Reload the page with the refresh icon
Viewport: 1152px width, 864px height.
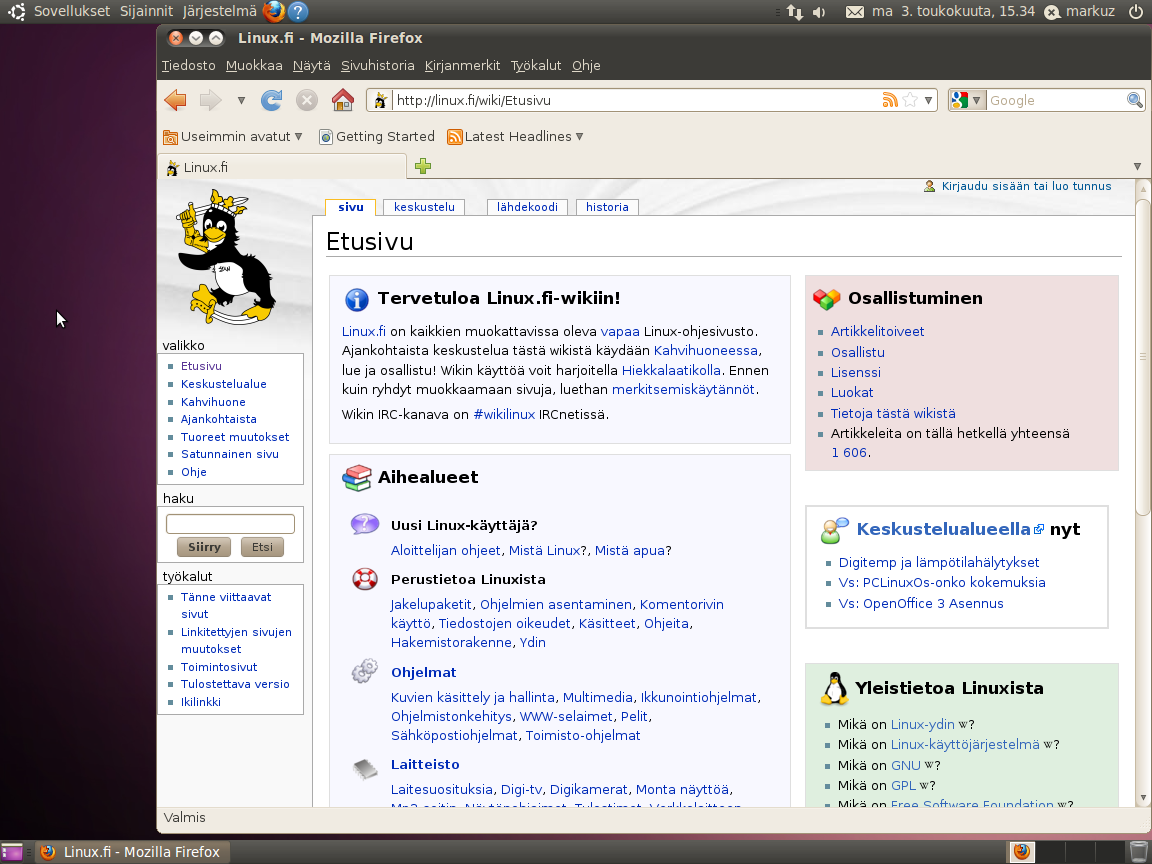click(271, 100)
